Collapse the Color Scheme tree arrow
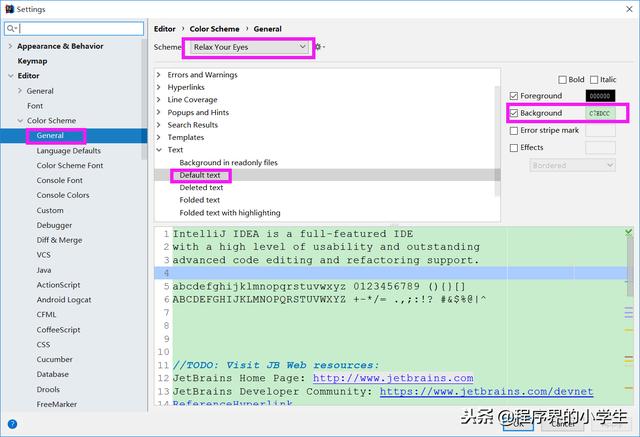 (20, 120)
